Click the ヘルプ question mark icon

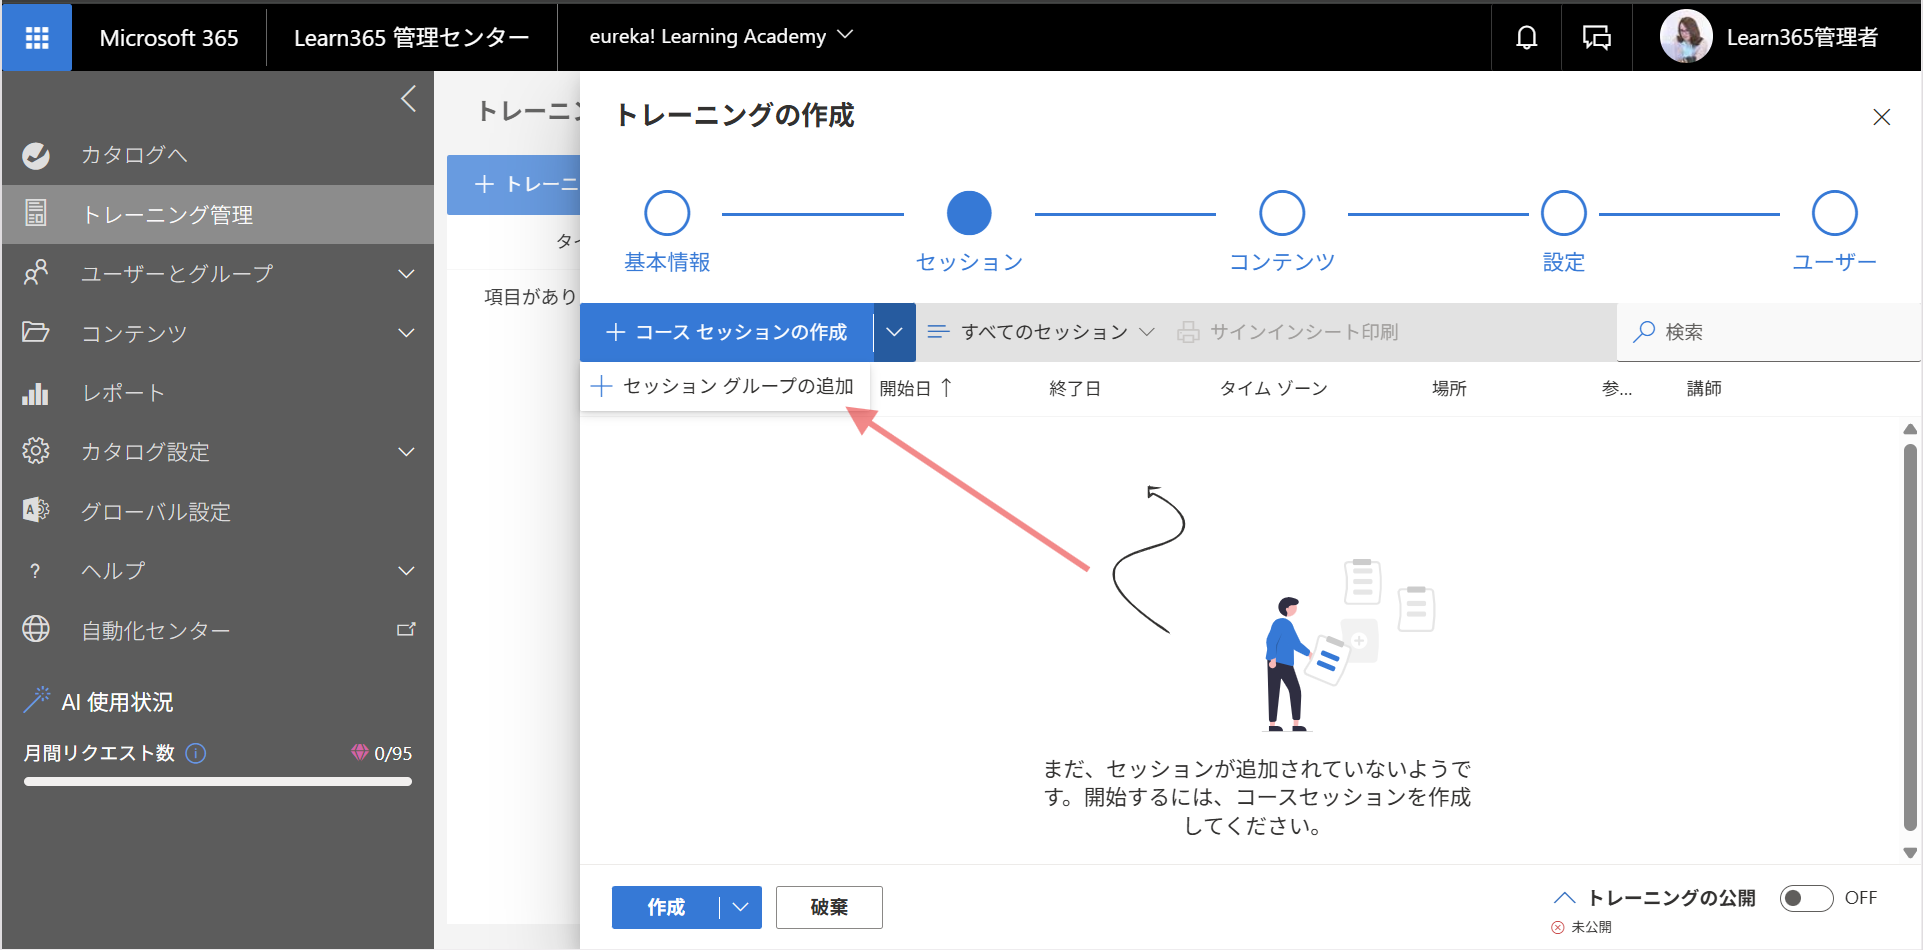click(36, 571)
